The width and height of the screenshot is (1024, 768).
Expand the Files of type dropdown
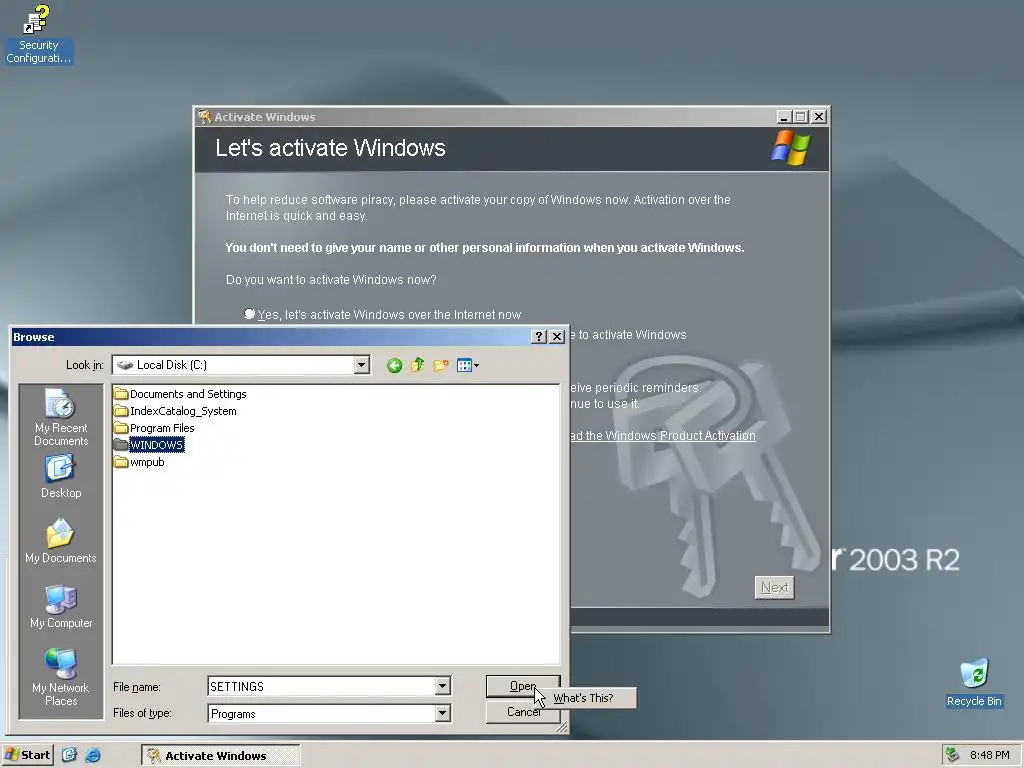tap(442, 713)
